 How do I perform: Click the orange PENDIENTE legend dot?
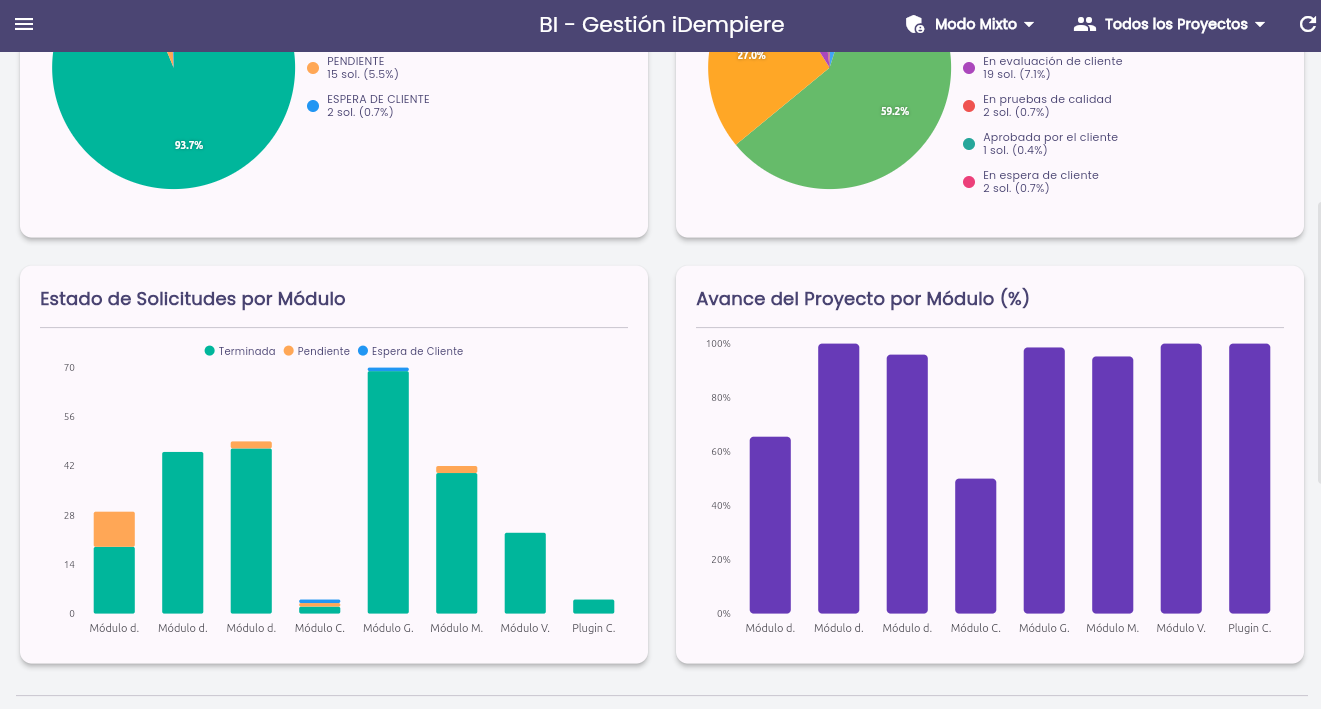(313, 68)
